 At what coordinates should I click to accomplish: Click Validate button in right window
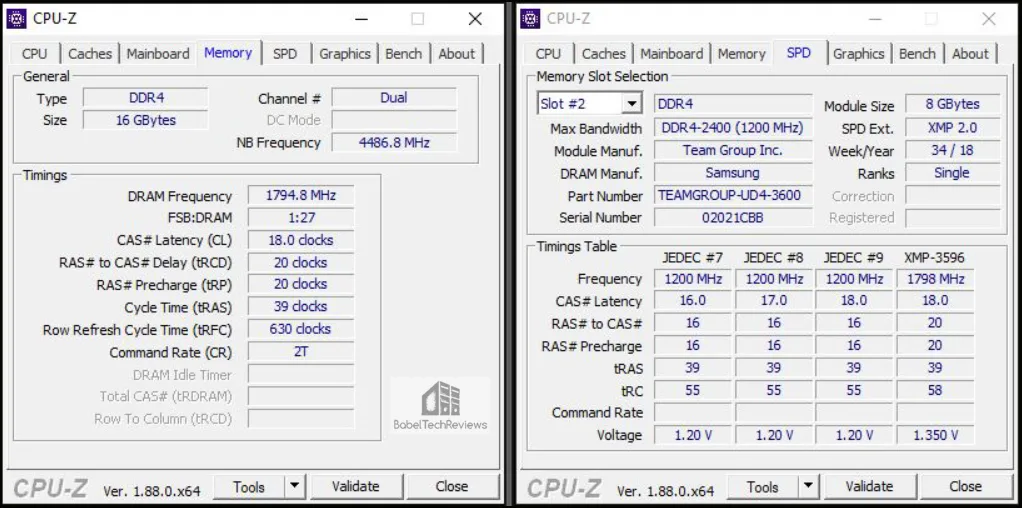[869, 486]
